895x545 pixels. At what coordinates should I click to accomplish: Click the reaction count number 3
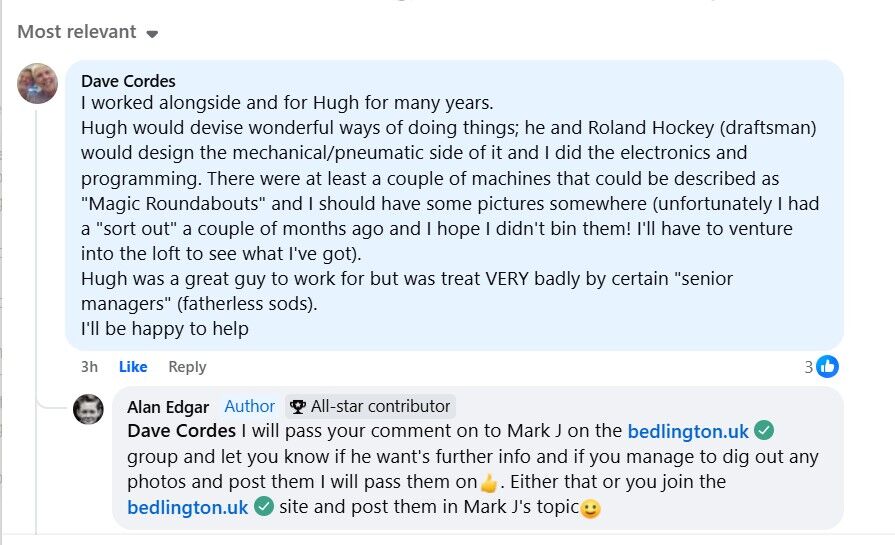(x=809, y=367)
